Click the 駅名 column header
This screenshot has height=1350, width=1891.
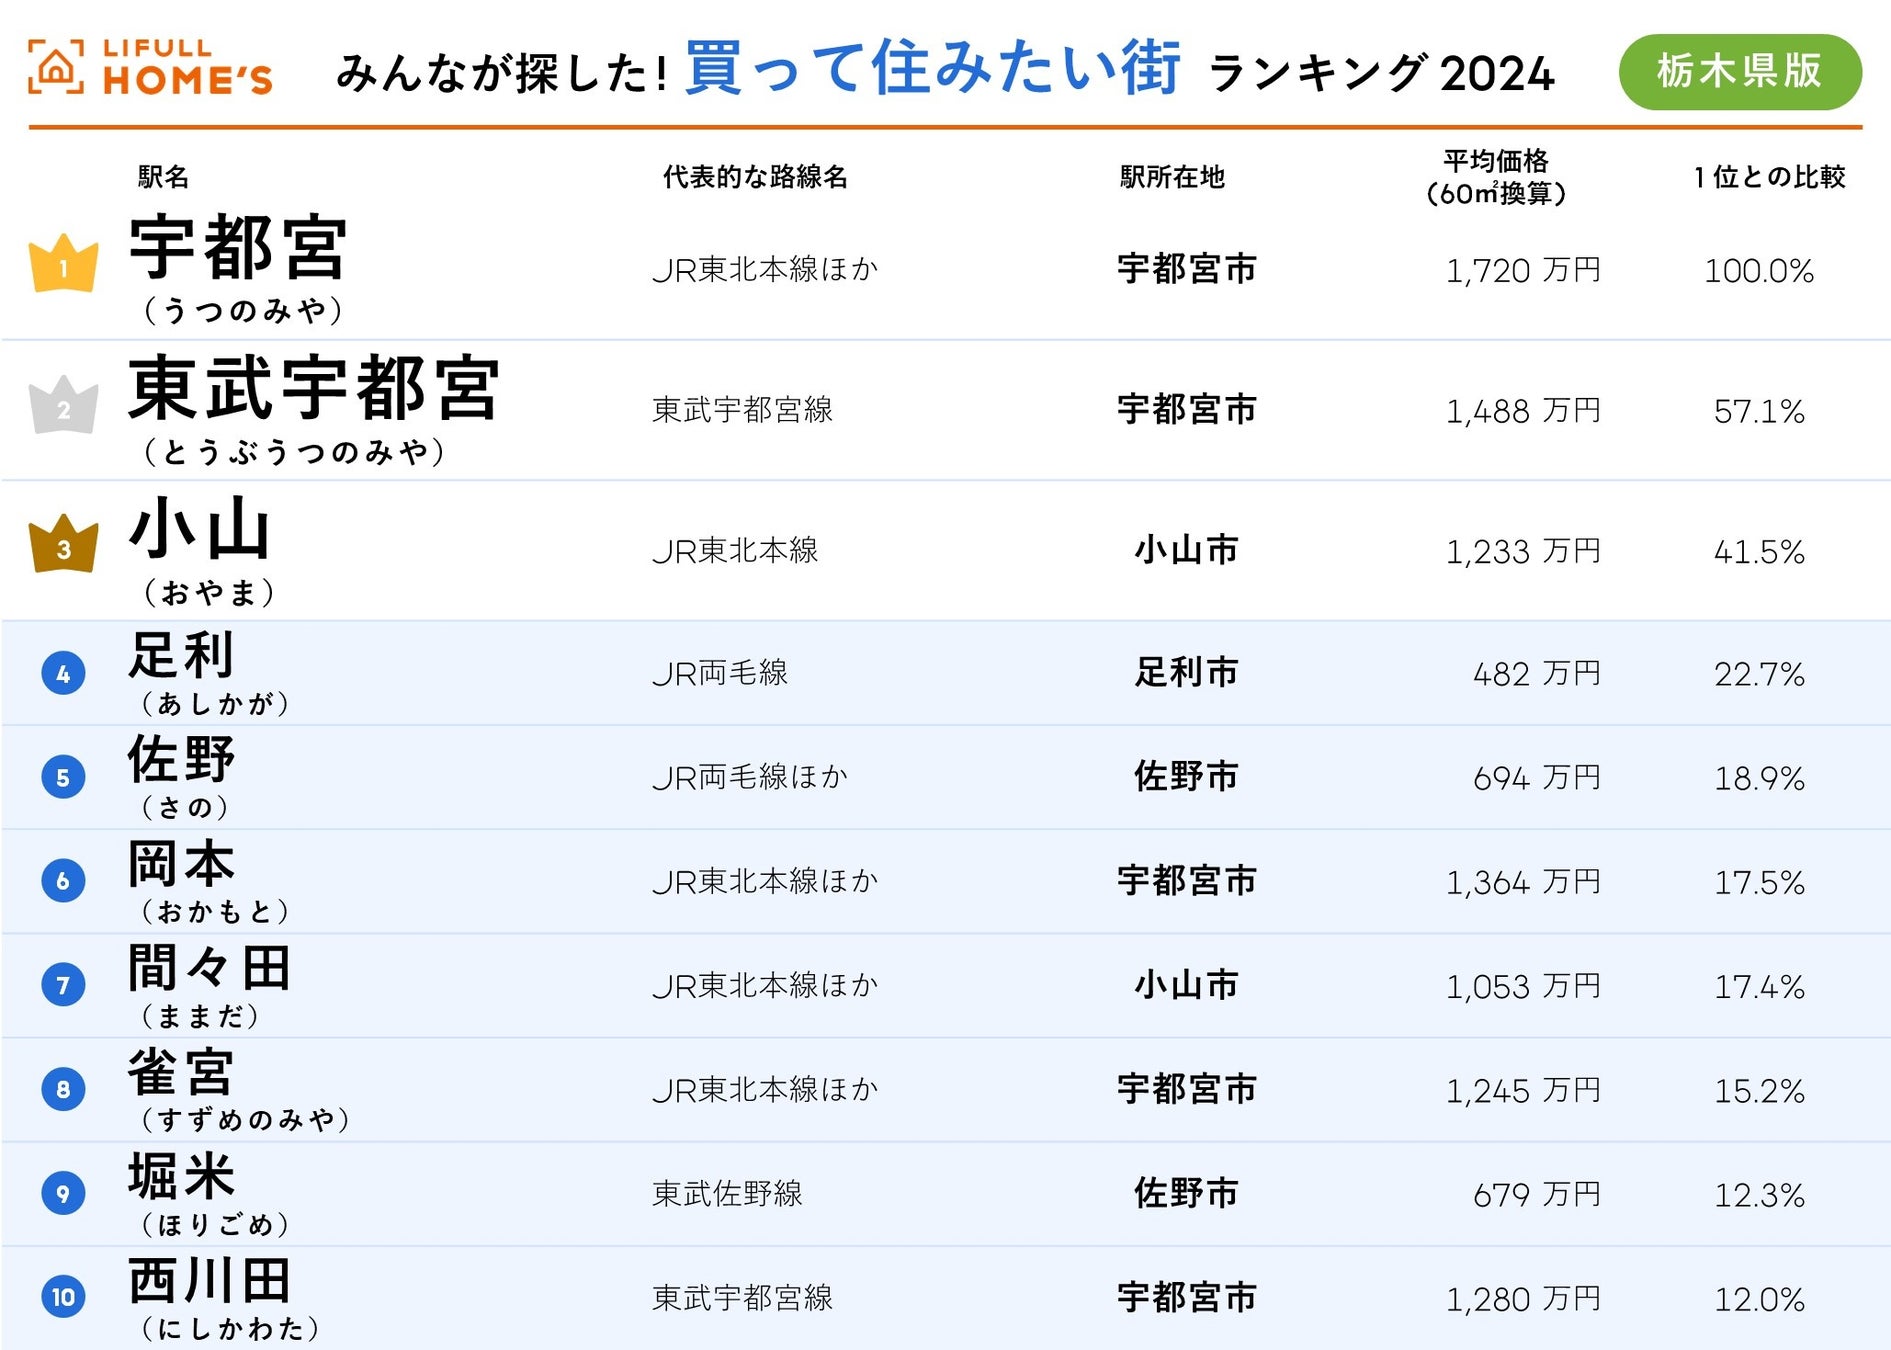click(163, 177)
